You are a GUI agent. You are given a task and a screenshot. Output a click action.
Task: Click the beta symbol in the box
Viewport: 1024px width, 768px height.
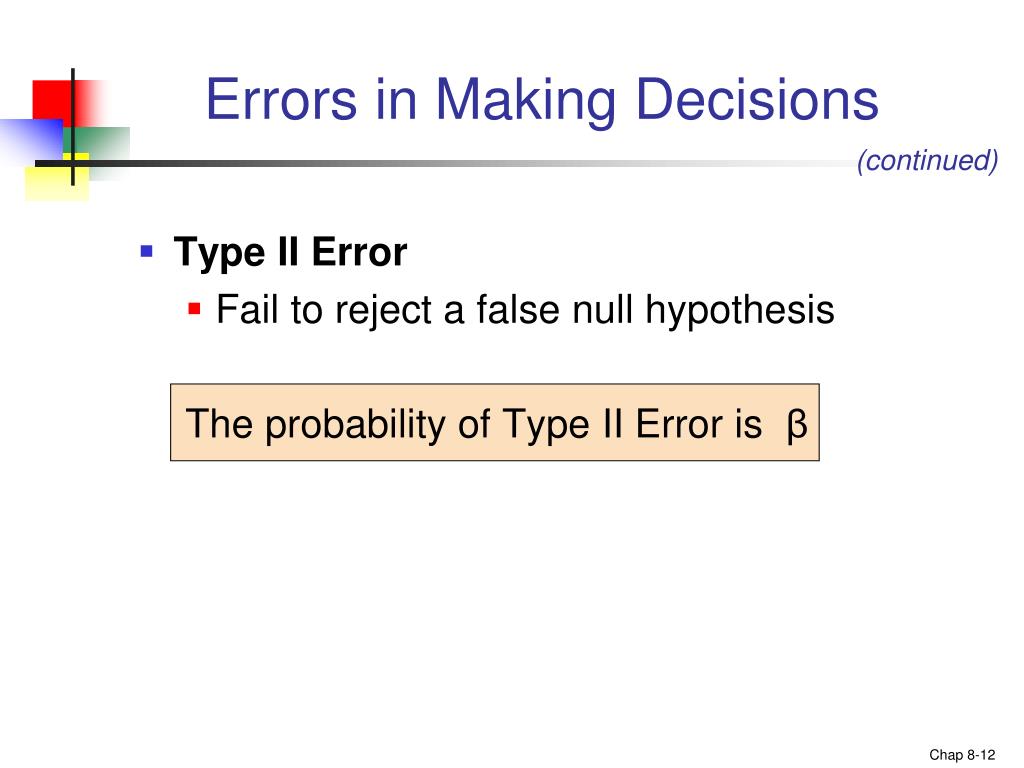click(797, 425)
